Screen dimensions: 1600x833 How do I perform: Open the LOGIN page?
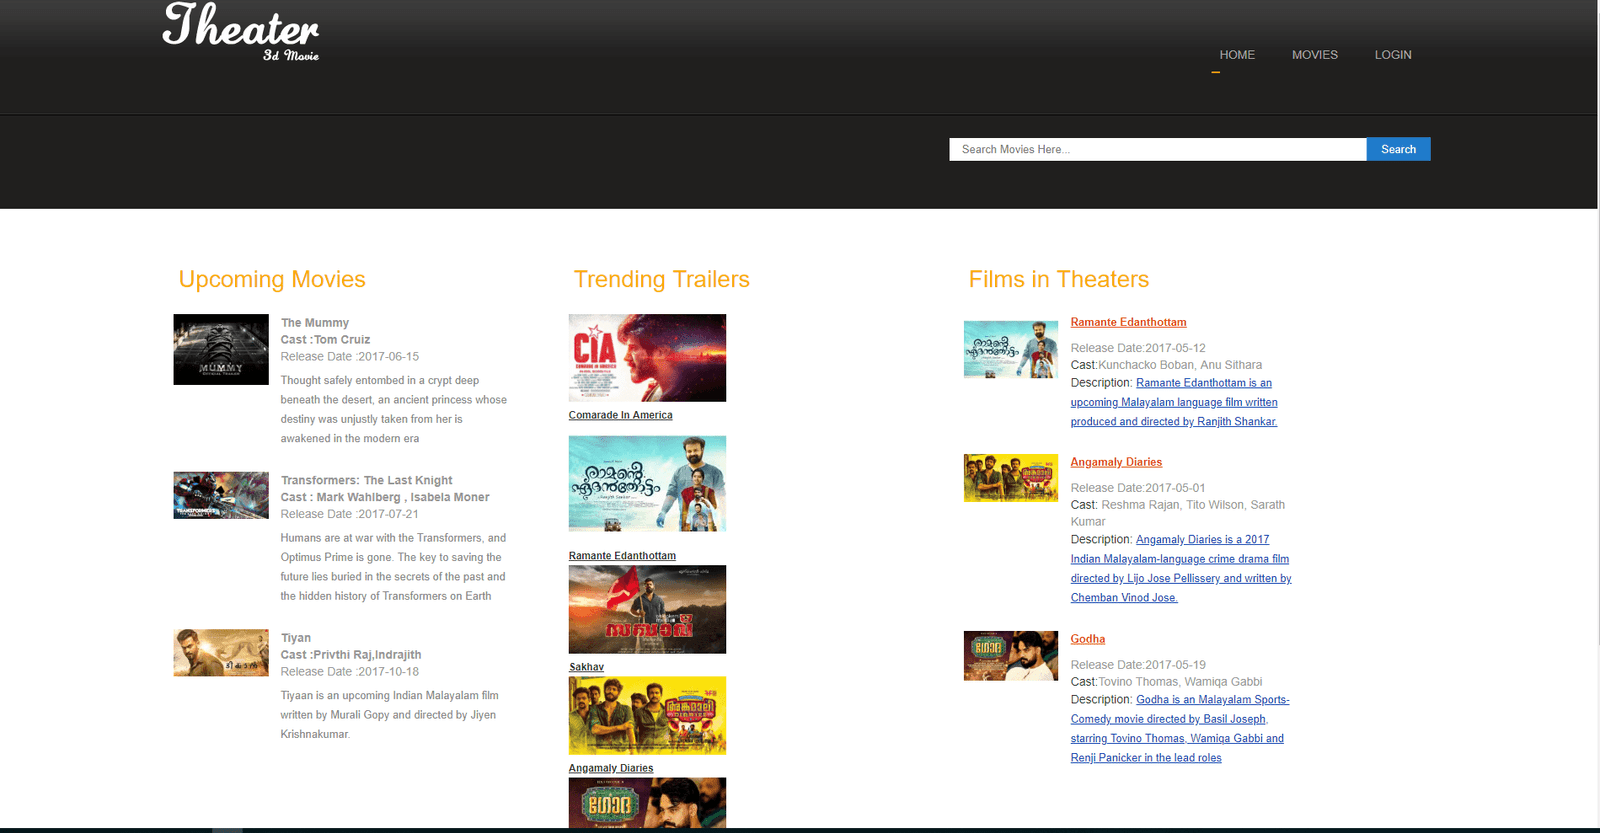tap(1392, 55)
